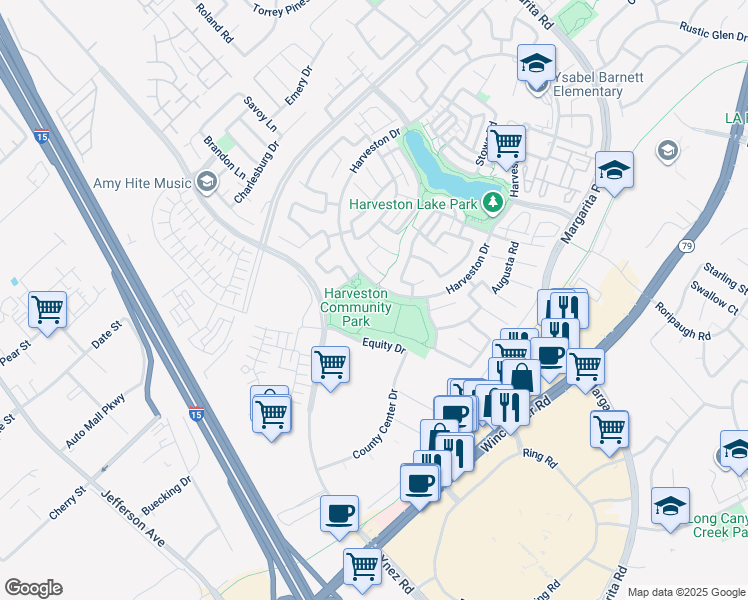Open the Amy Hite Music place pin
Image resolution: width=748 pixels, height=600 pixels.
coord(207,182)
